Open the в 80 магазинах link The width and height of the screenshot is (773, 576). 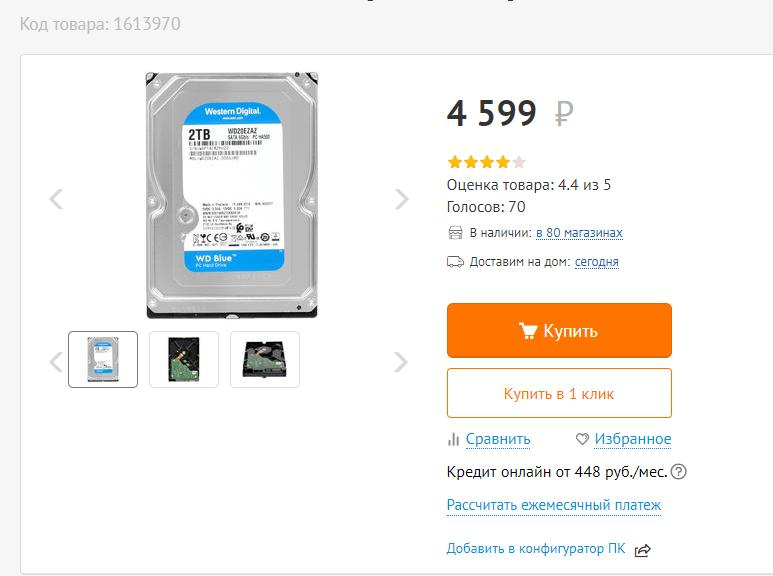pos(579,232)
